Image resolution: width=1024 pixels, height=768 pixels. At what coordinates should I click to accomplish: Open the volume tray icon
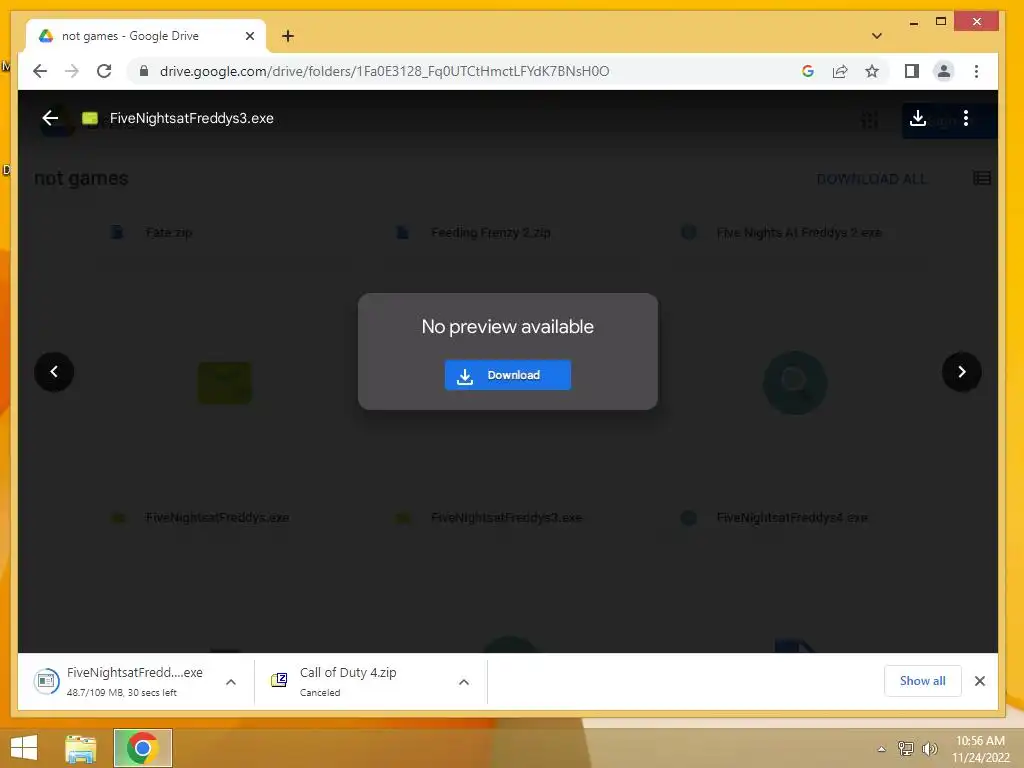tap(929, 748)
